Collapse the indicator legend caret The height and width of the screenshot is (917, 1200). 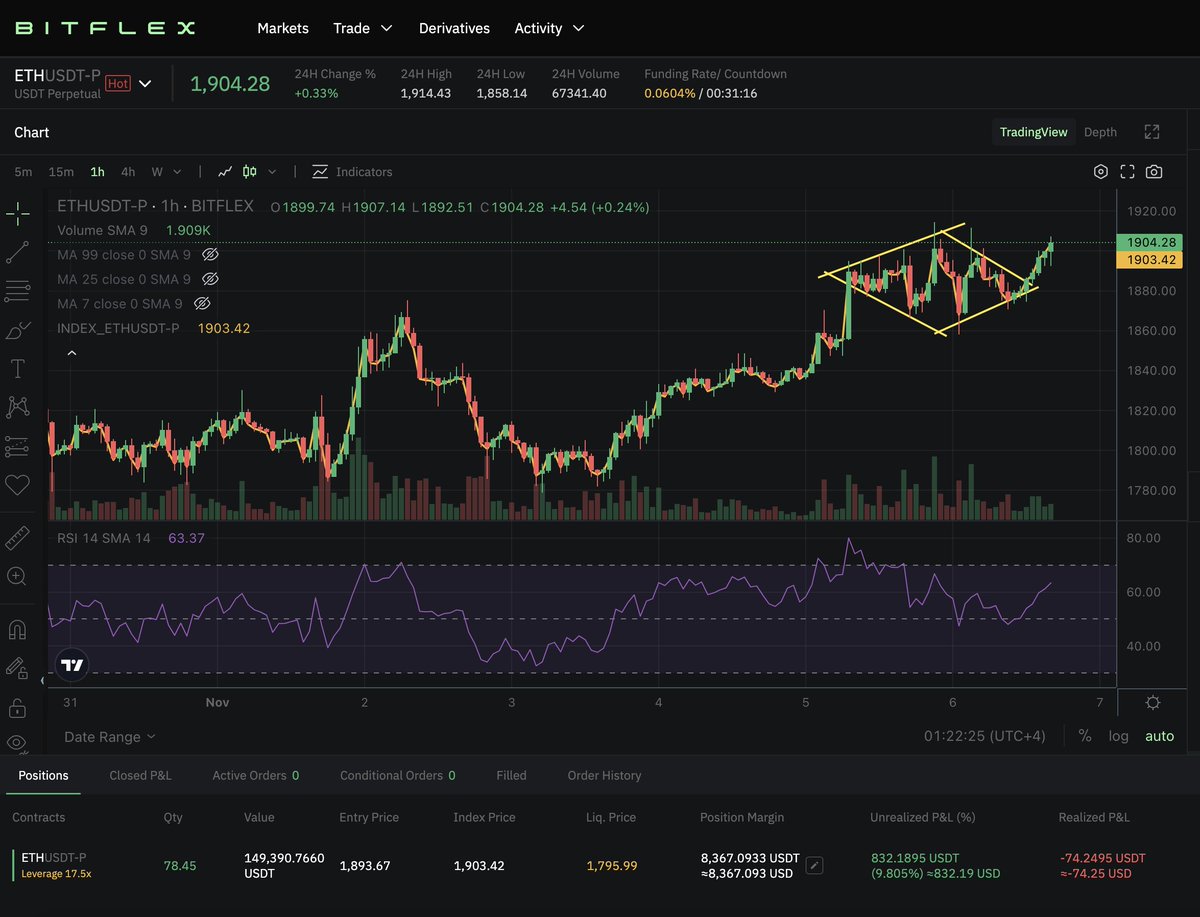click(72, 352)
